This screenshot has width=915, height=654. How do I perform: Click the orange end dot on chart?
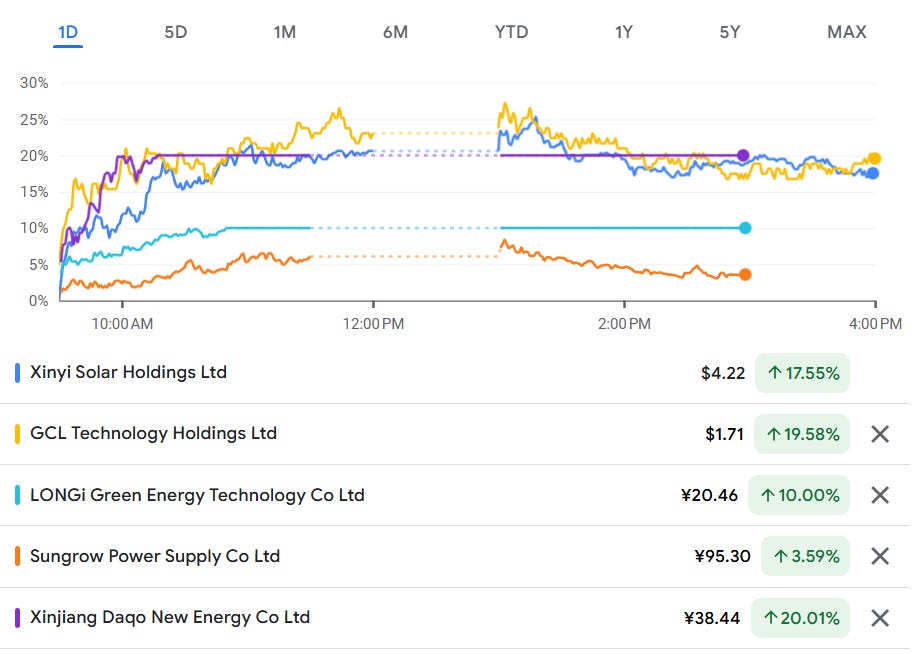(x=745, y=274)
